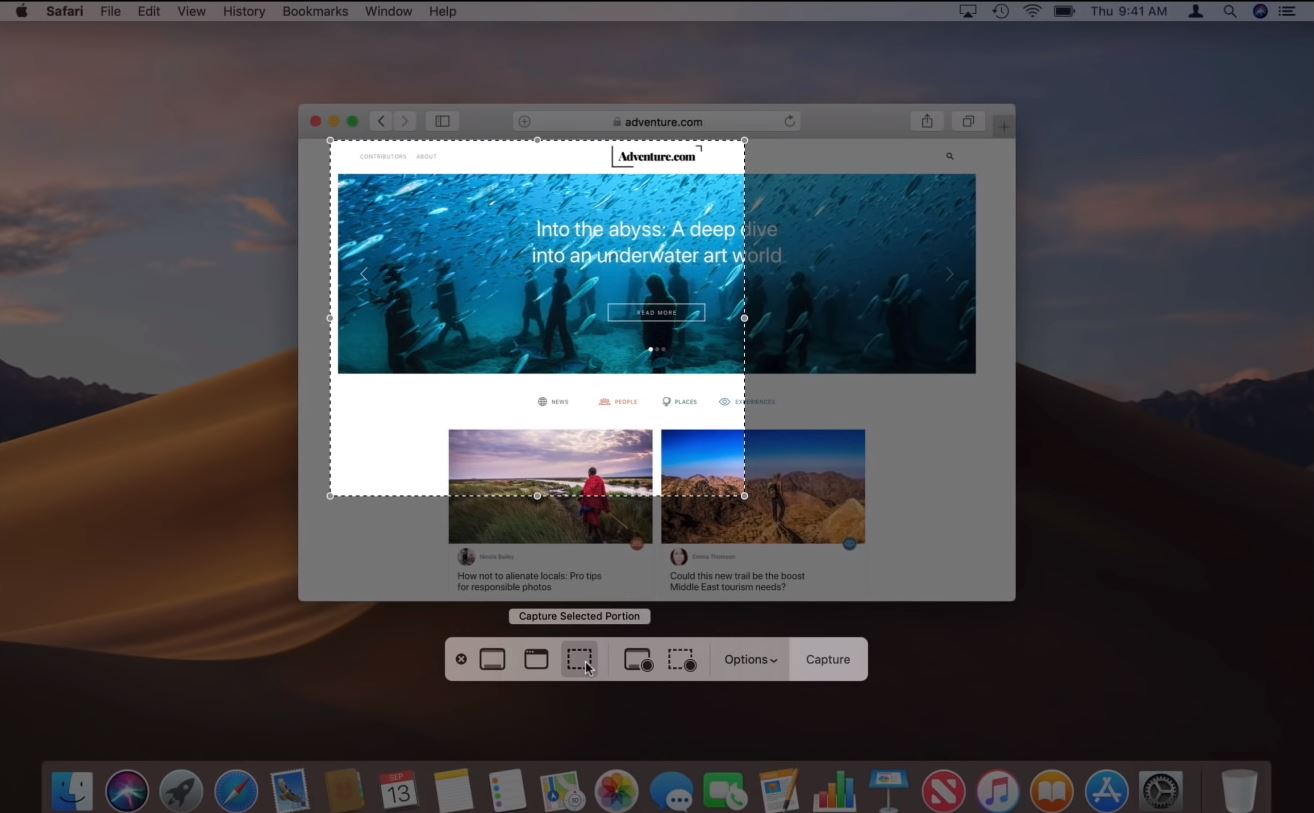1314x813 pixels.
Task: Open the Share menu in Safari
Action: point(925,120)
